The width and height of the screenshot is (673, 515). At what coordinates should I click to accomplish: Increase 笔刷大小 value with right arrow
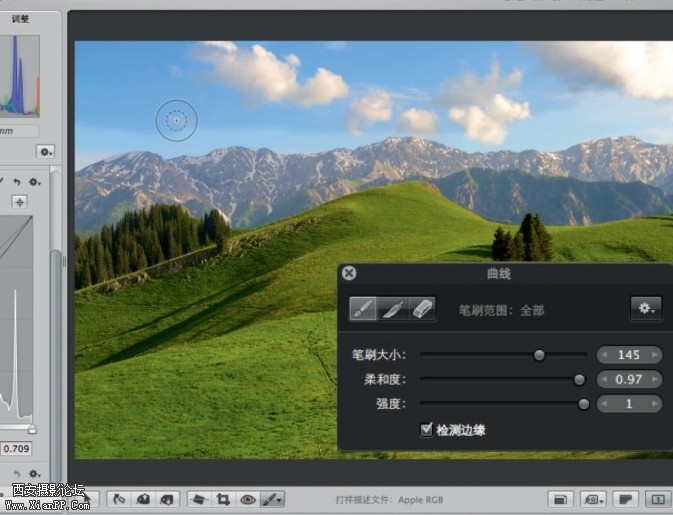tap(653, 355)
